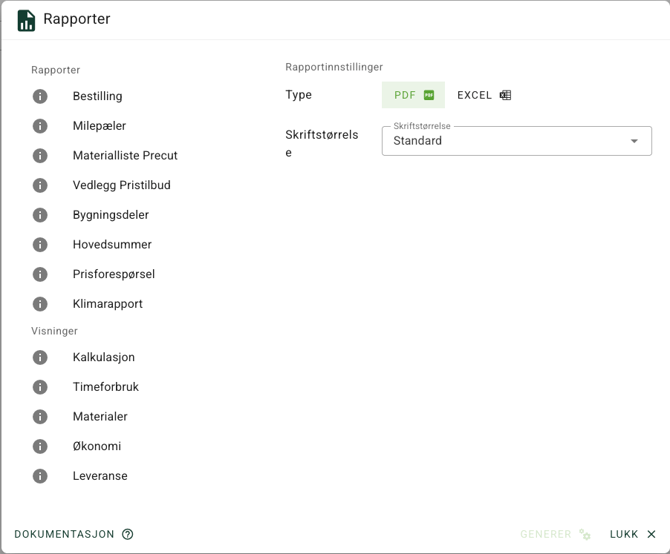The image size is (670, 554).
Task: Click the dropdown arrow in Skriftstørrelse field
Action: pyautogui.click(x=634, y=141)
